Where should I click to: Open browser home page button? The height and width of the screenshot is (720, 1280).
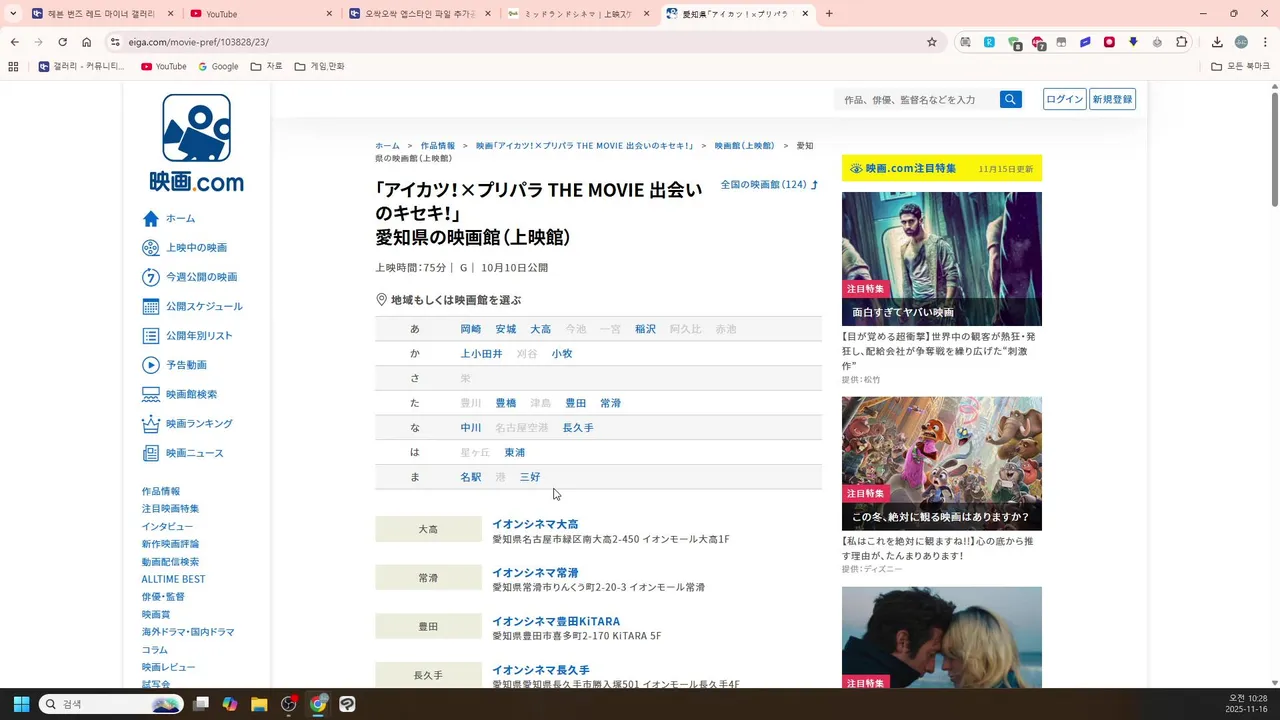pos(87,42)
